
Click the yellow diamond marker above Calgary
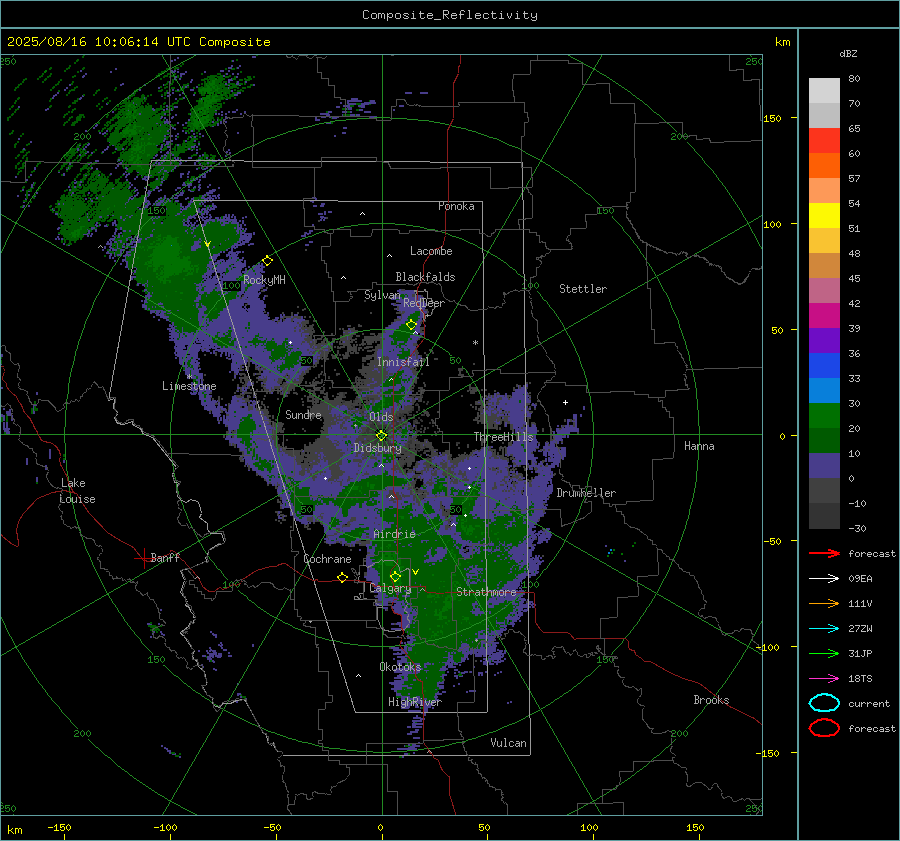tap(395, 576)
